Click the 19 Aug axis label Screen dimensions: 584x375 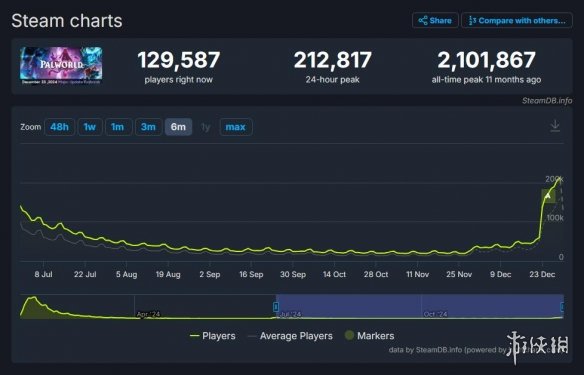coord(168,274)
